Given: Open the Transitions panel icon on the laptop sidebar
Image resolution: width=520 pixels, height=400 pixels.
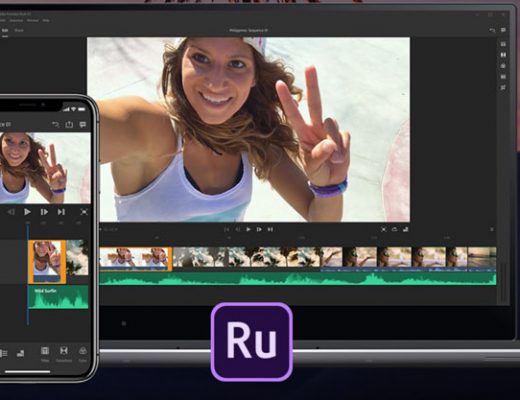Looking at the screenshot, I should point(503,55).
